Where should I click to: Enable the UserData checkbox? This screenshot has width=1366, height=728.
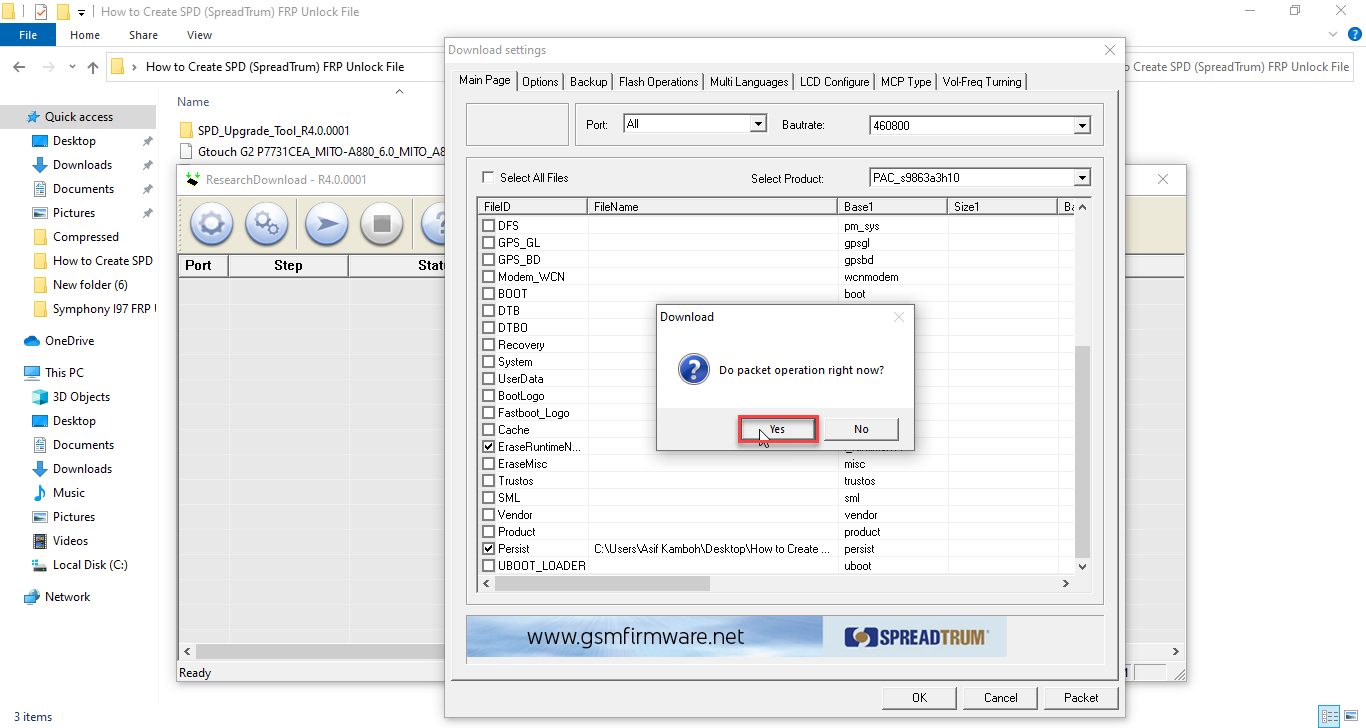489,379
